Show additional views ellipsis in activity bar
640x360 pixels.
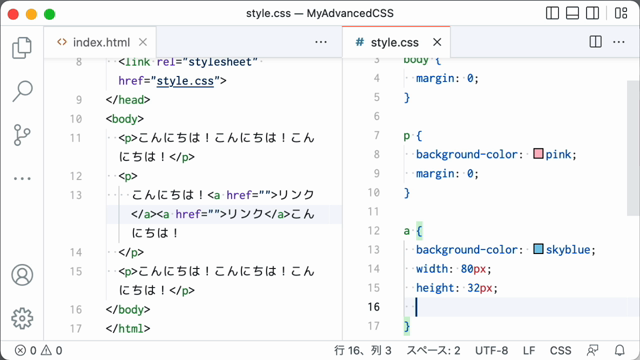22,178
